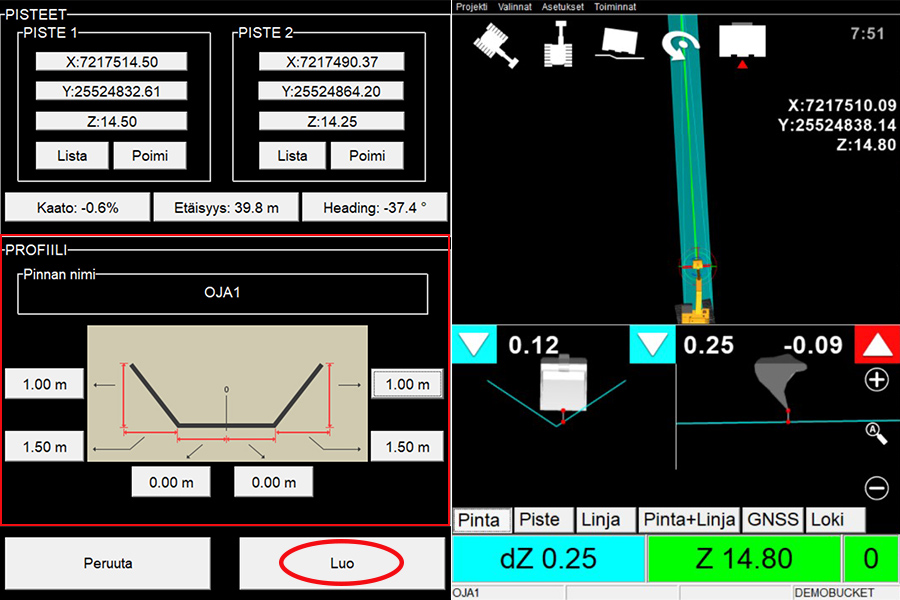The width and height of the screenshot is (900, 600).
Task: Click the green Z 14.80 display
Action: point(743,558)
